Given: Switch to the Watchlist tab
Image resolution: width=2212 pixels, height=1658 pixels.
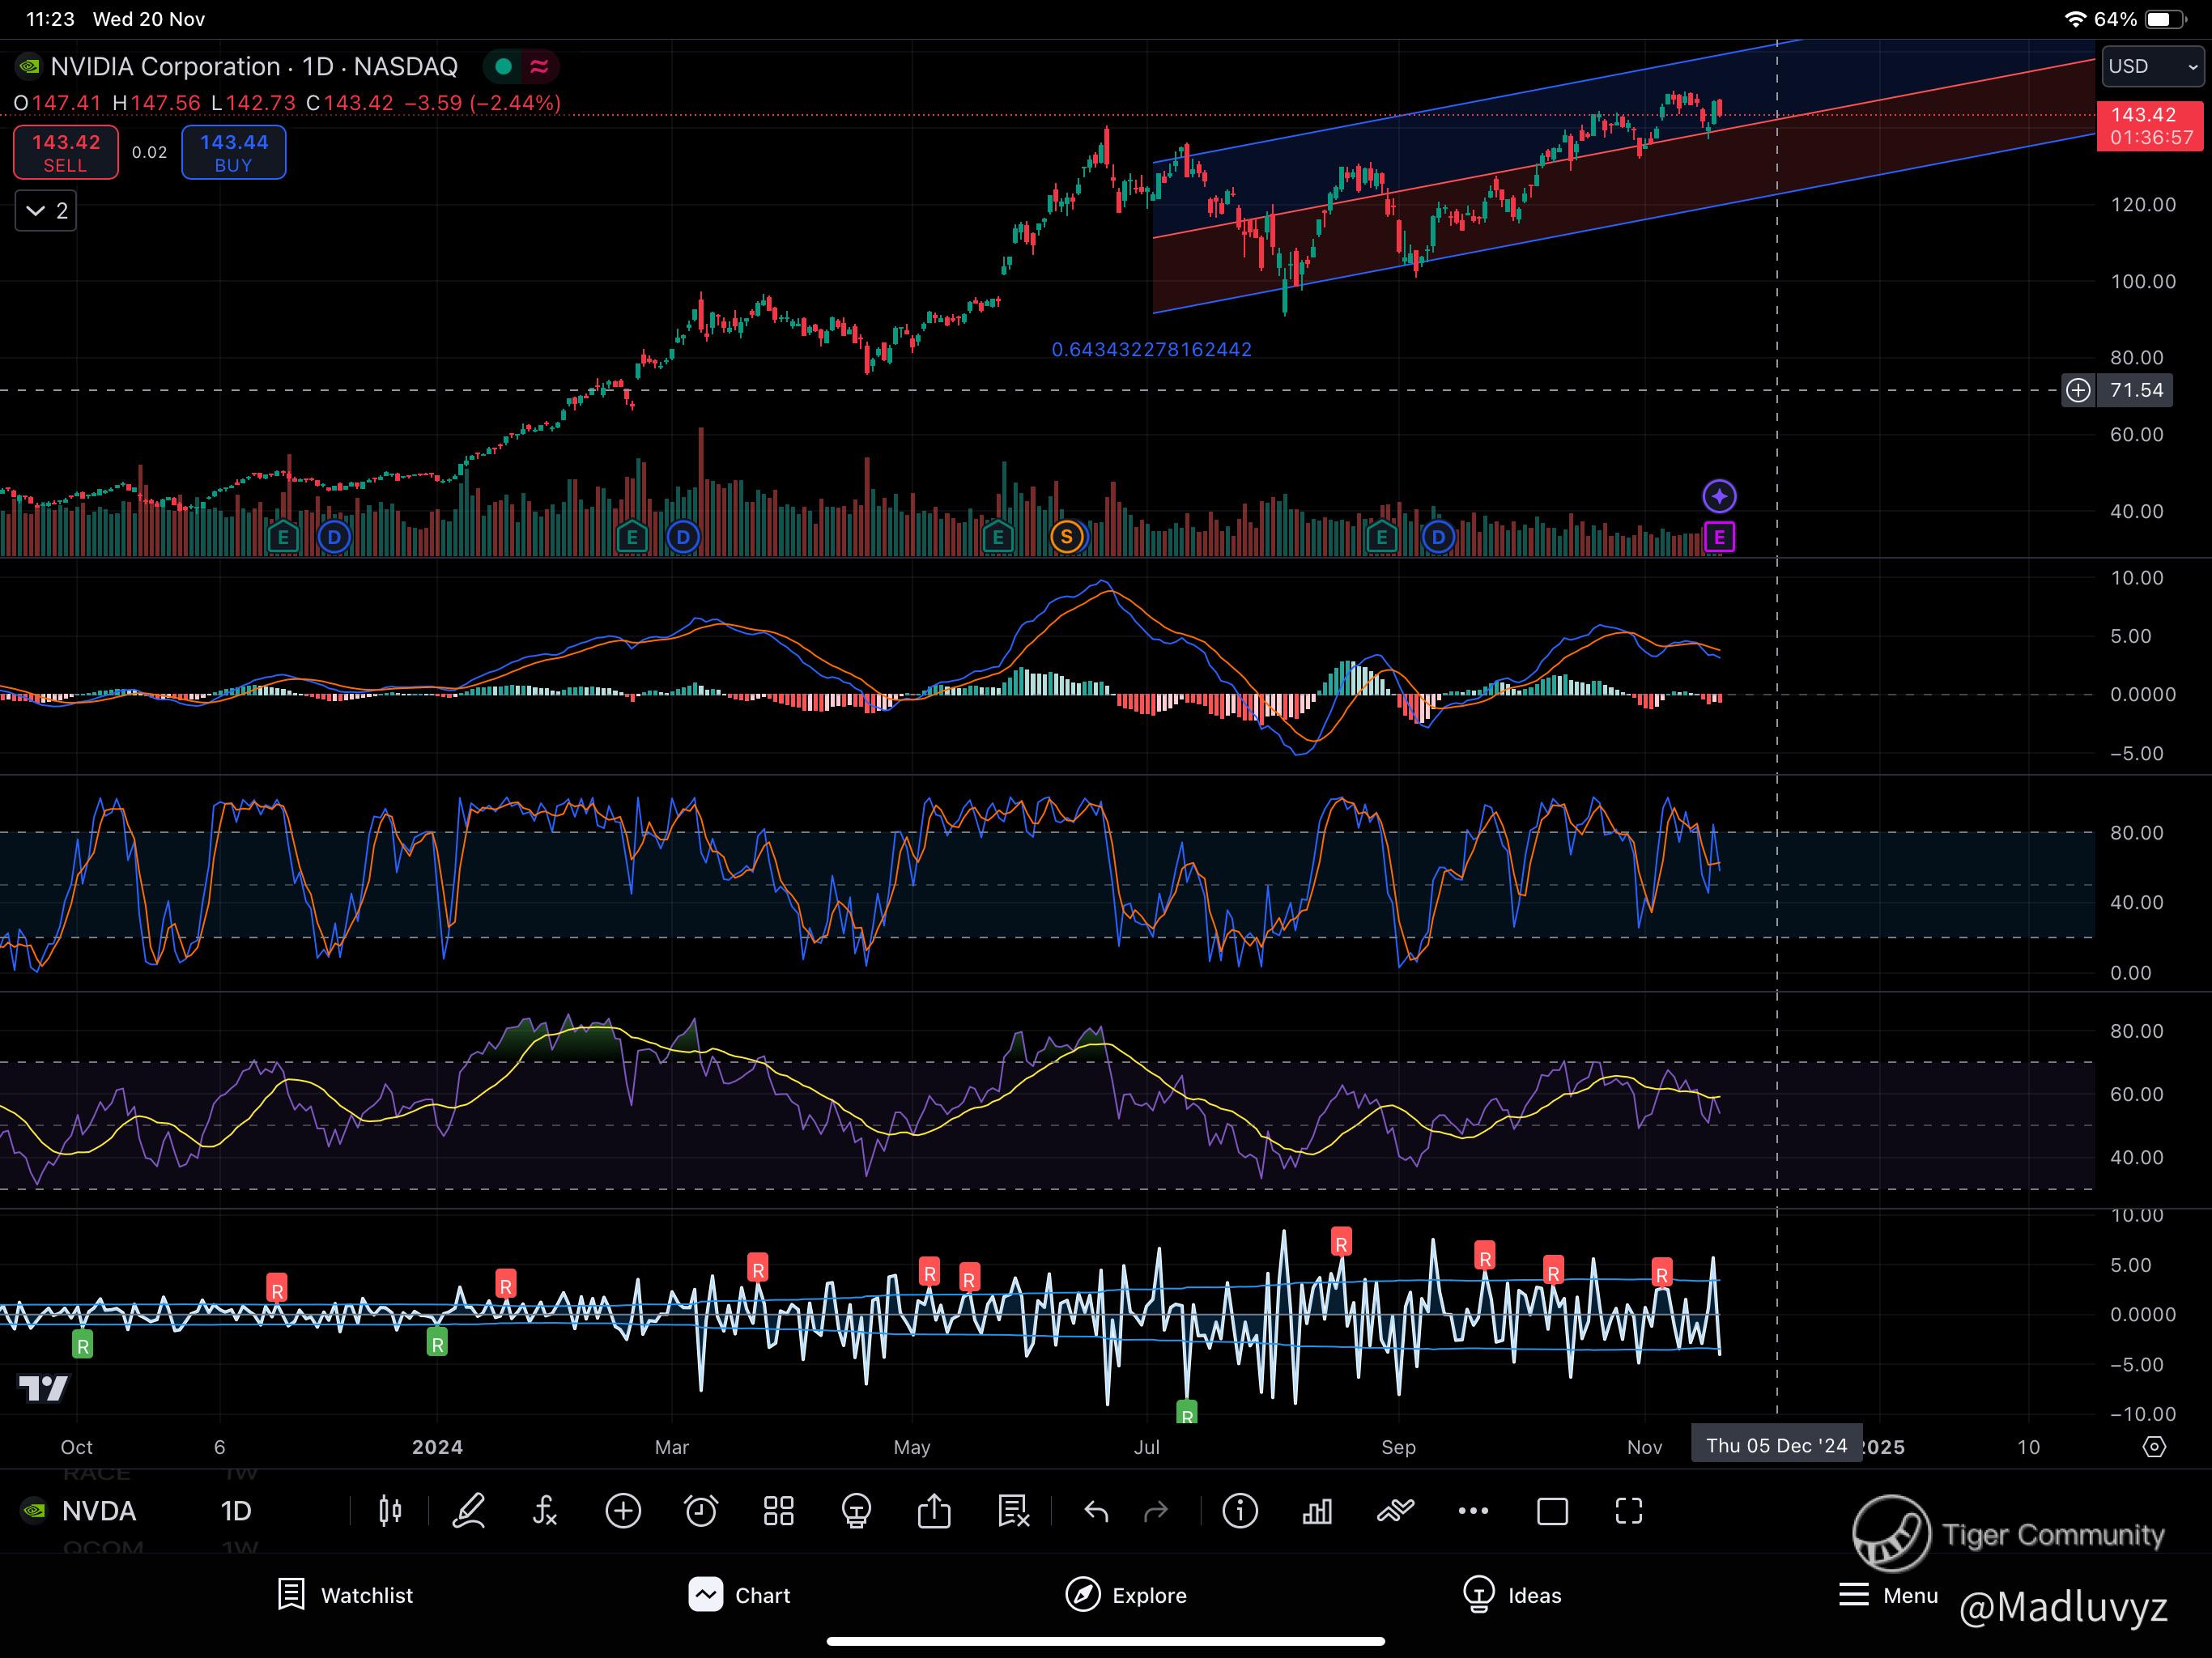Looking at the screenshot, I should 345,1595.
